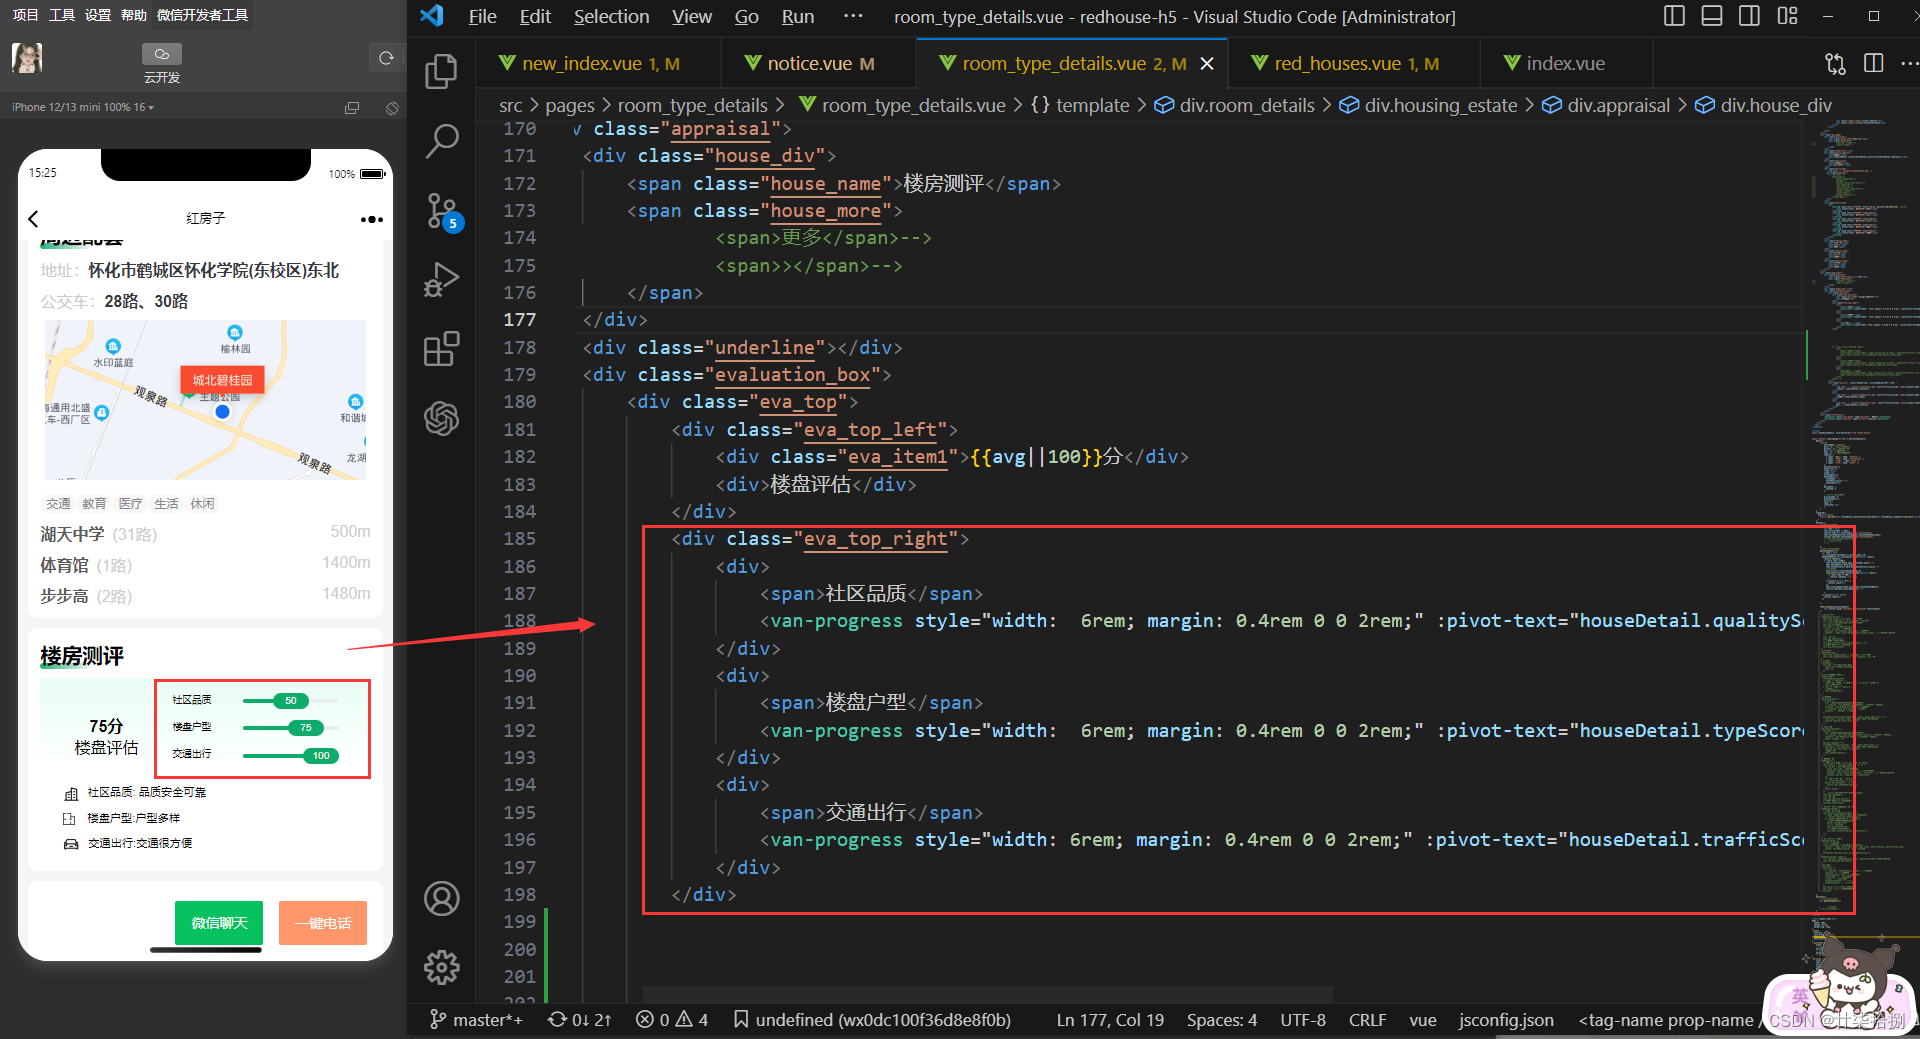Select the pages breadcrumb segment
This screenshot has height=1039, width=1920.
click(570, 105)
